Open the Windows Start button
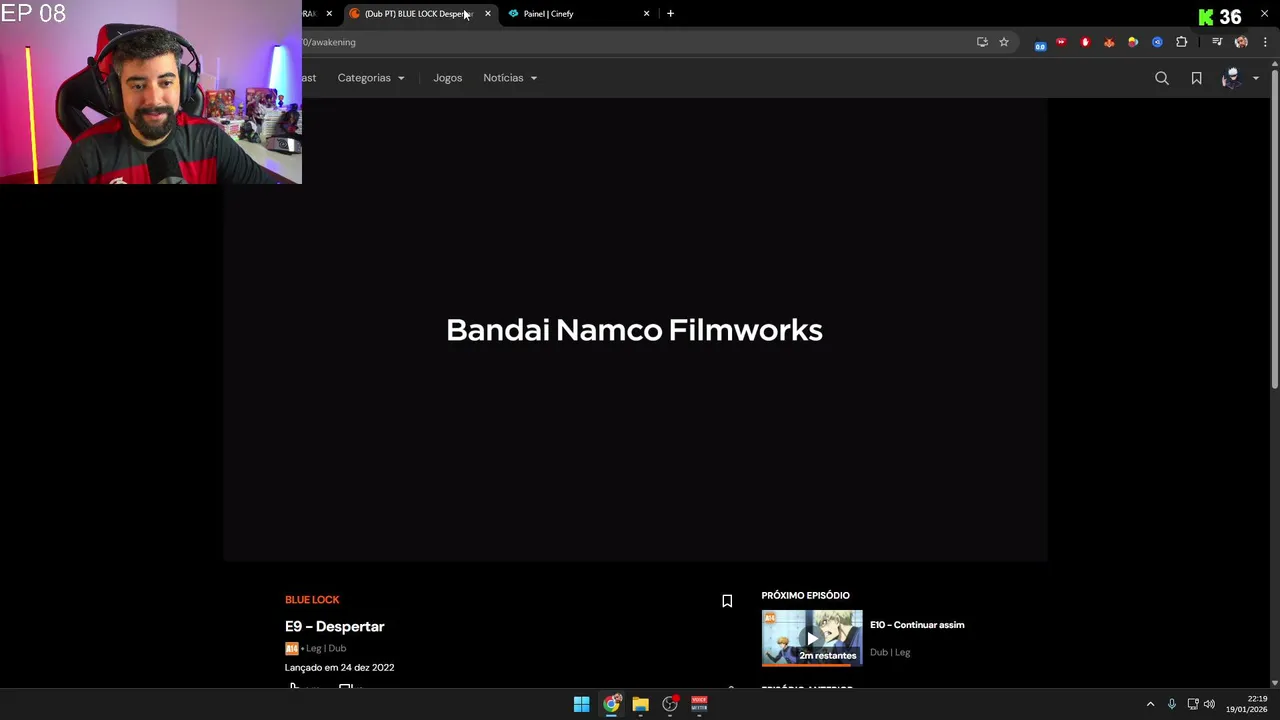This screenshot has height=720, width=1280. 581,705
